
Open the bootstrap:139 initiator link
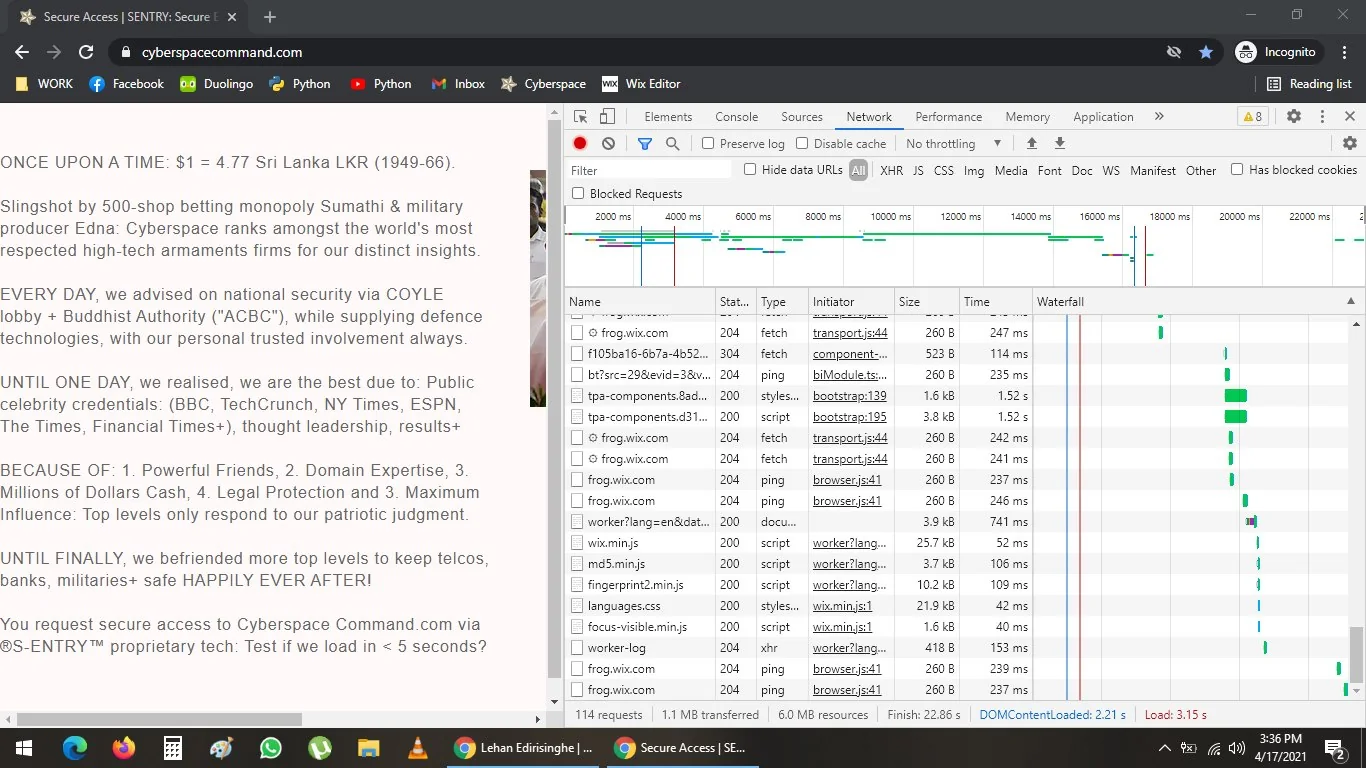click(849, 396)
